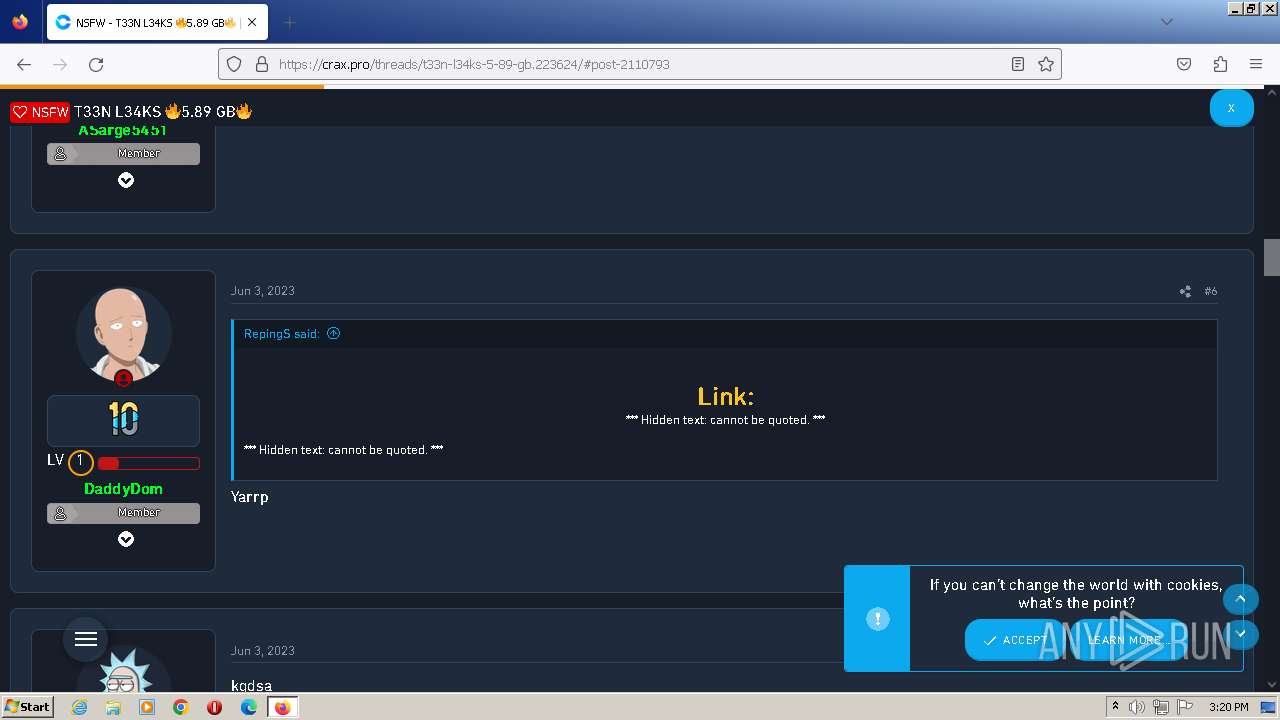Viewport: 1280px width, 720px height.
Task: Click the DaddyDom level 10 badge
Action: click(x=123, y=420)
